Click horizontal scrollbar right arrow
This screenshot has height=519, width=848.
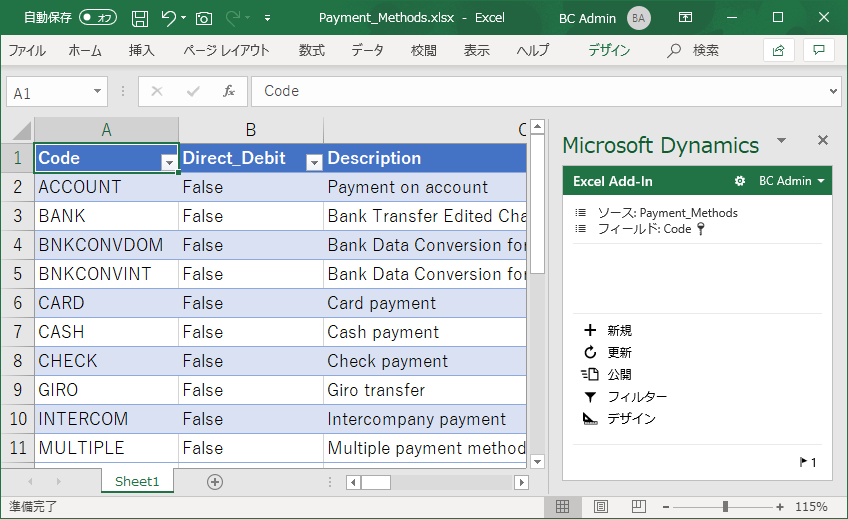tap(521, 482)
